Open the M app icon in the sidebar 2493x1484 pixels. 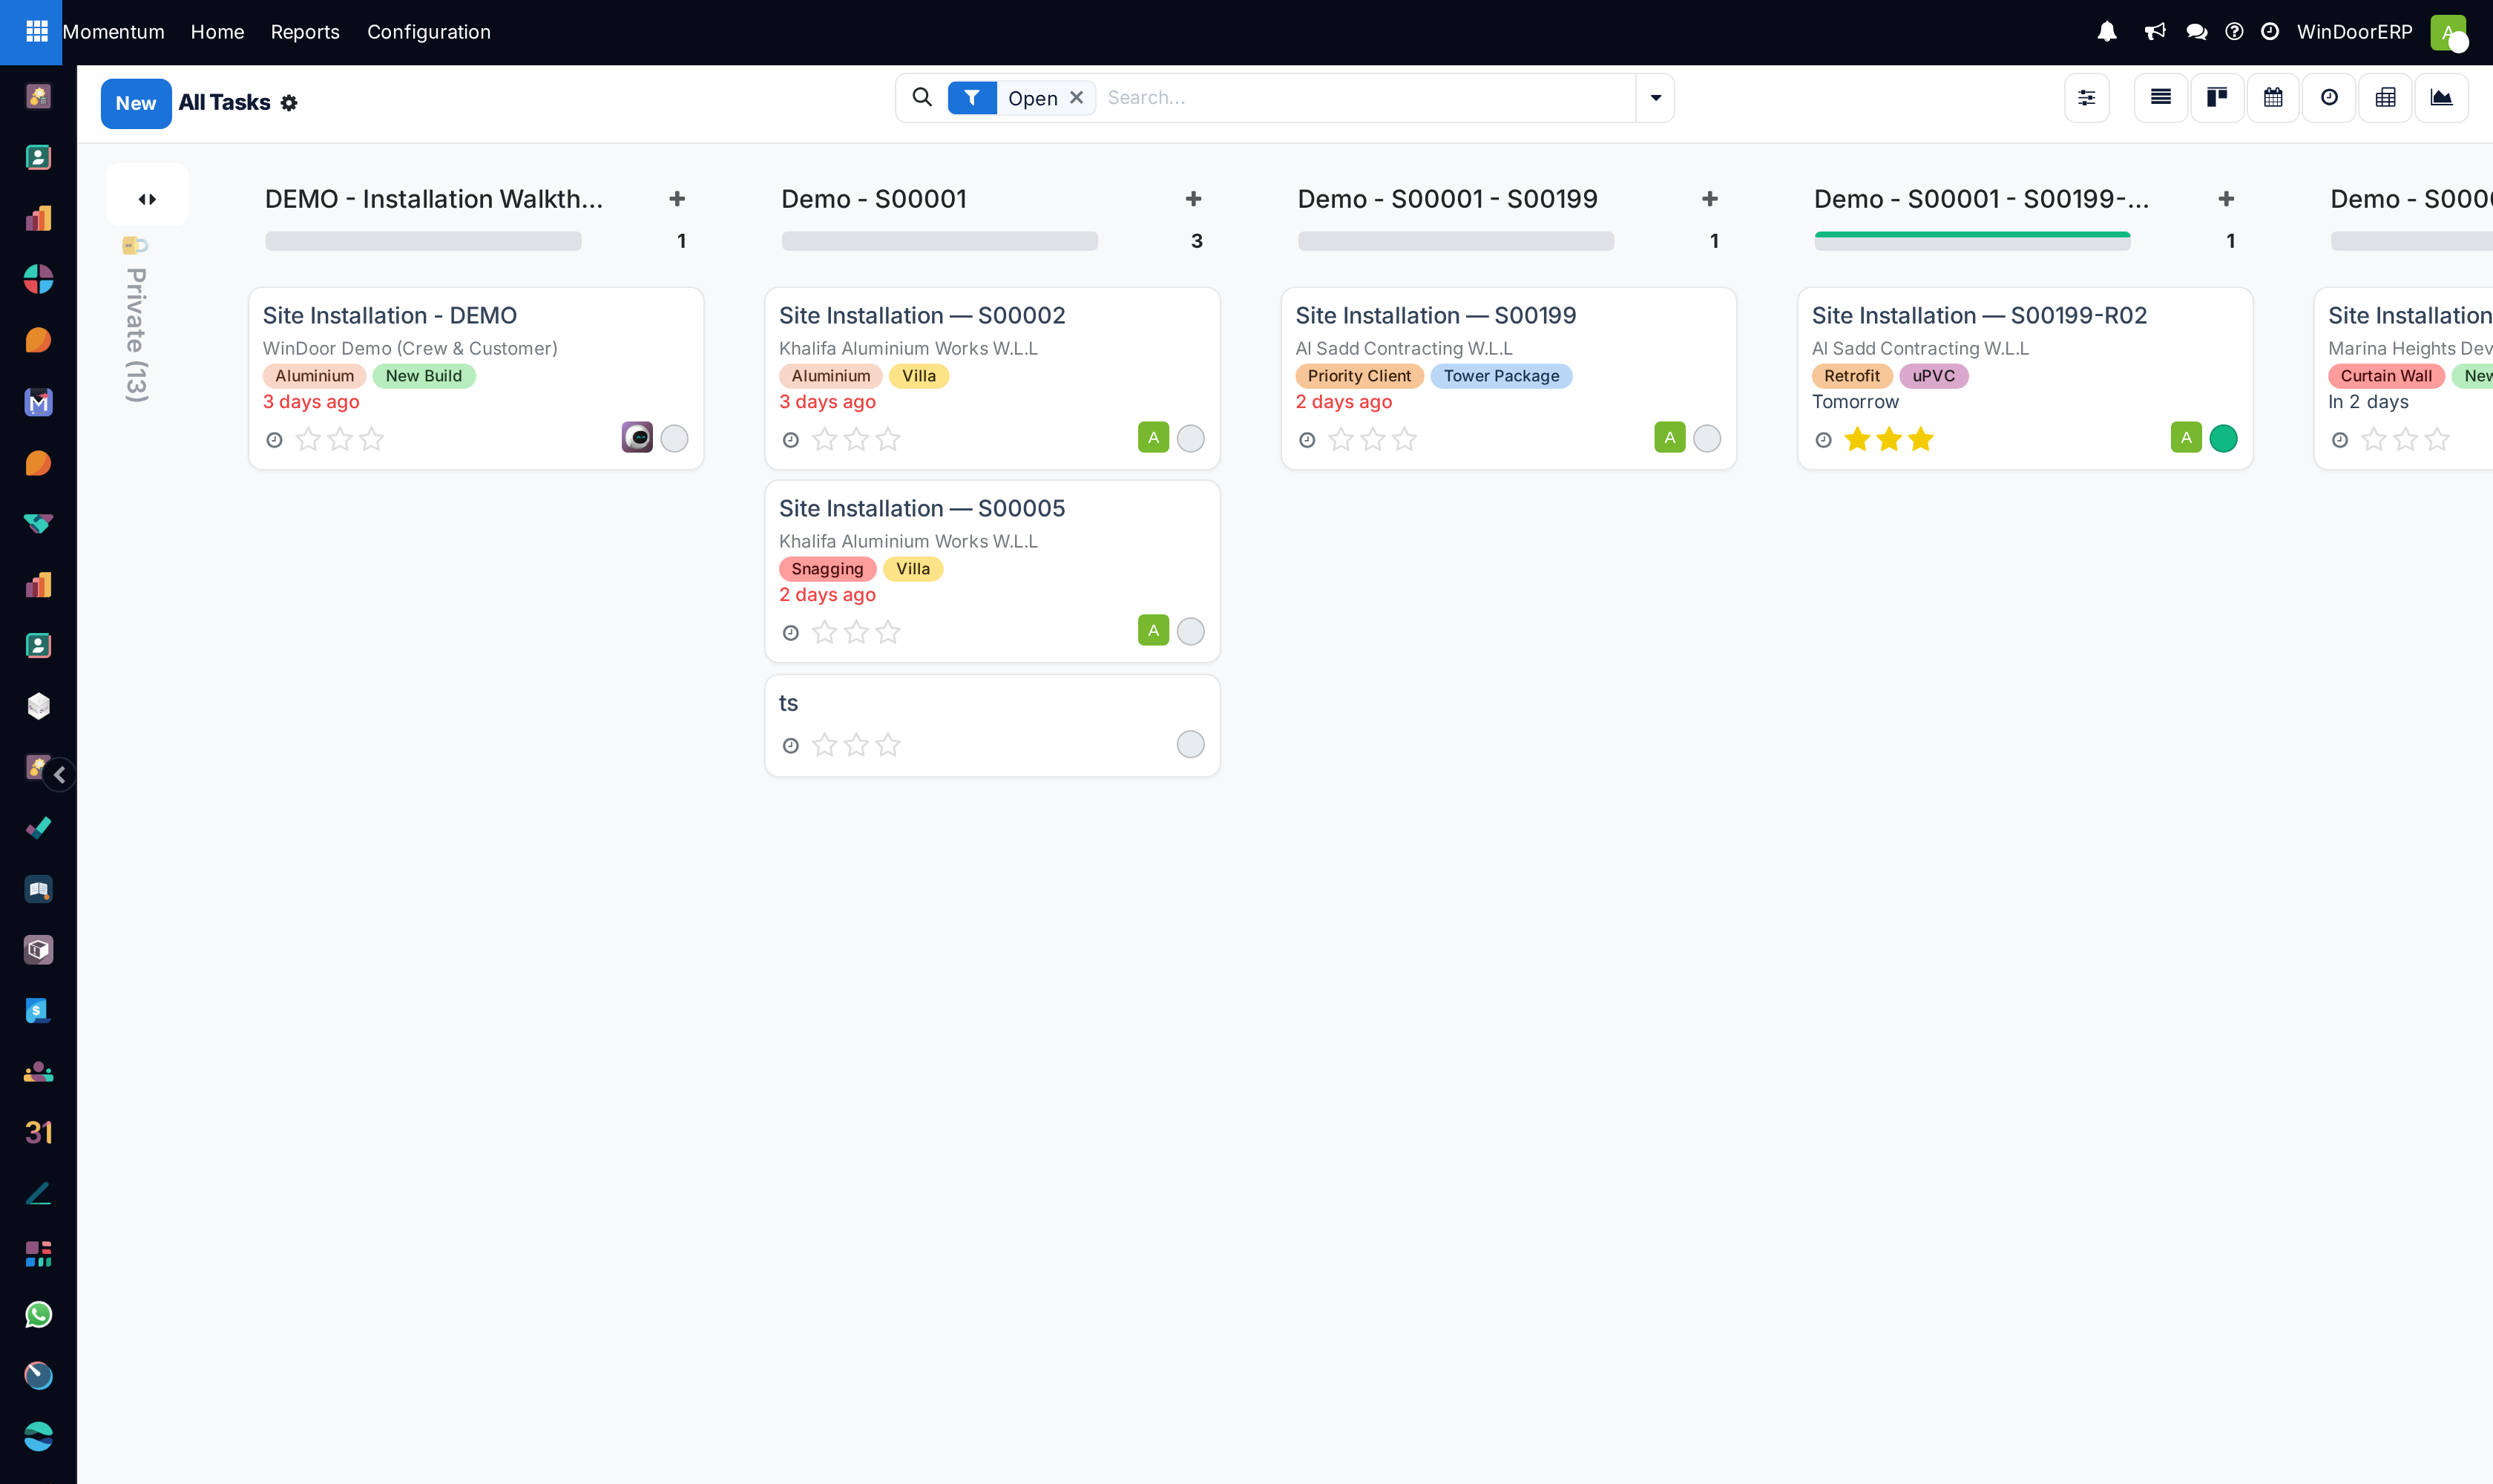(x=38, y=402)
